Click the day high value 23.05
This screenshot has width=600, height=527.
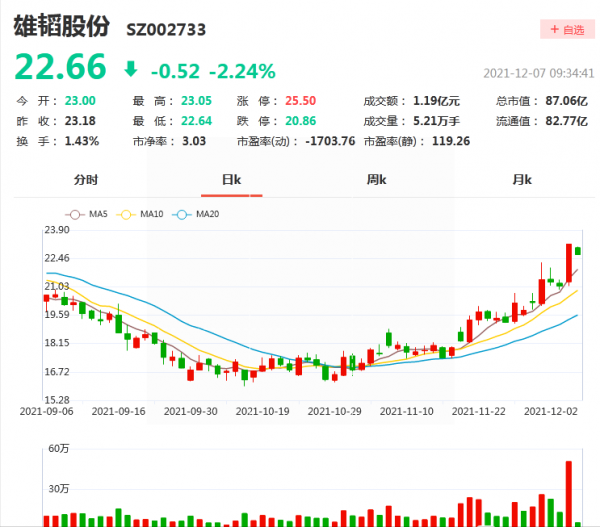click(196, 101)
